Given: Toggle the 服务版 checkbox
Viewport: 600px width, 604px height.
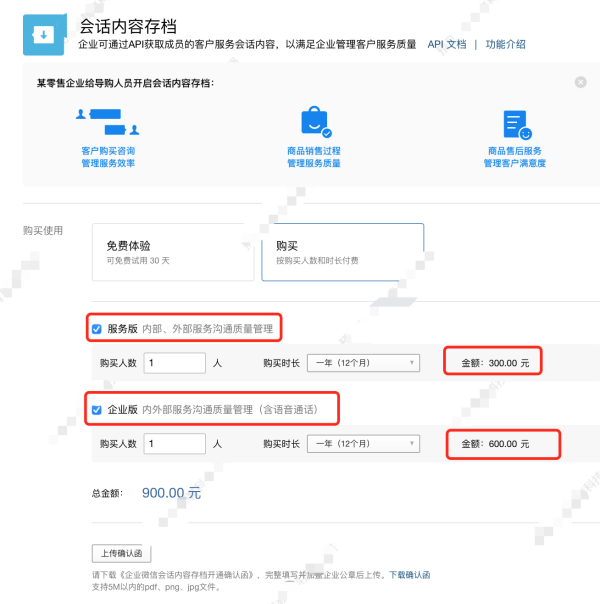Looking at the screenshot, I should point(96,329).
